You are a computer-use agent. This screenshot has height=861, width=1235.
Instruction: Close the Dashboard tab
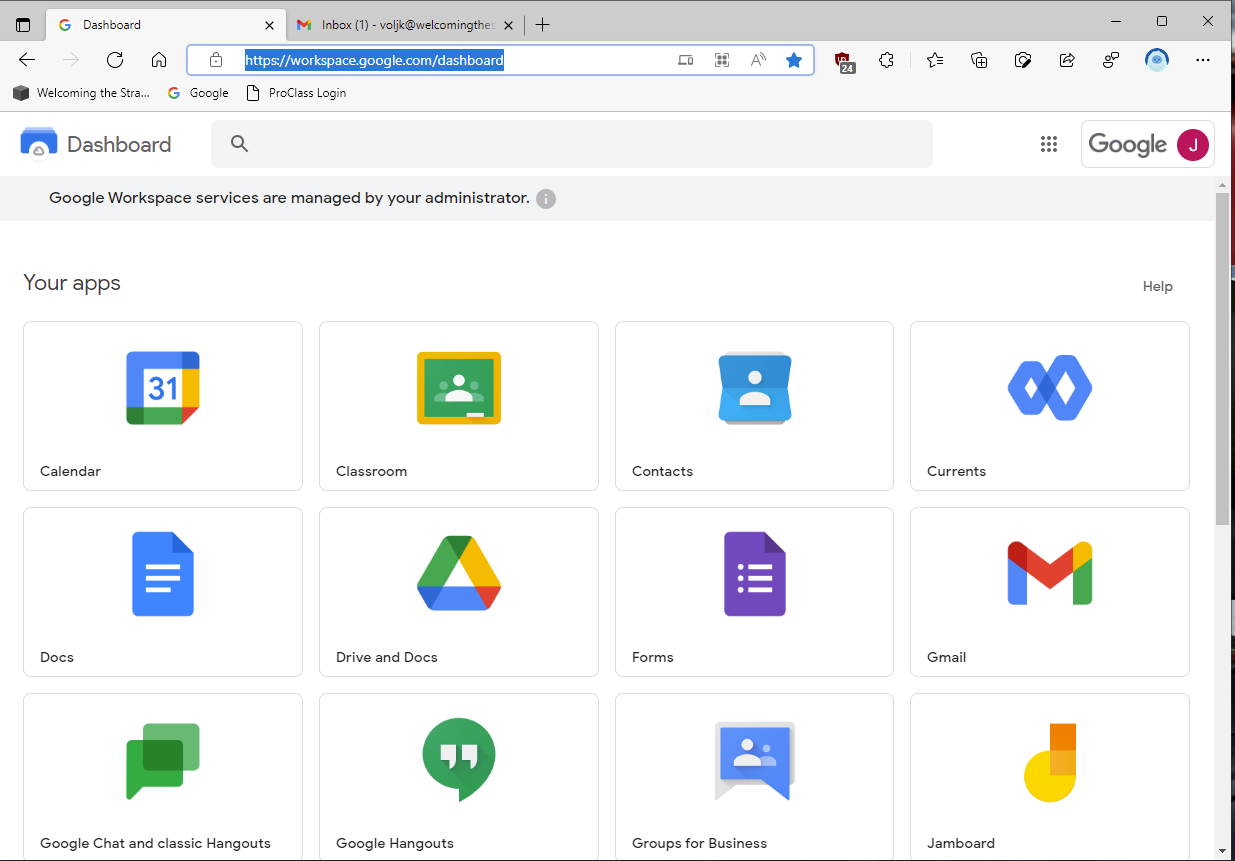pyautogui.click(x=269, y=25)
